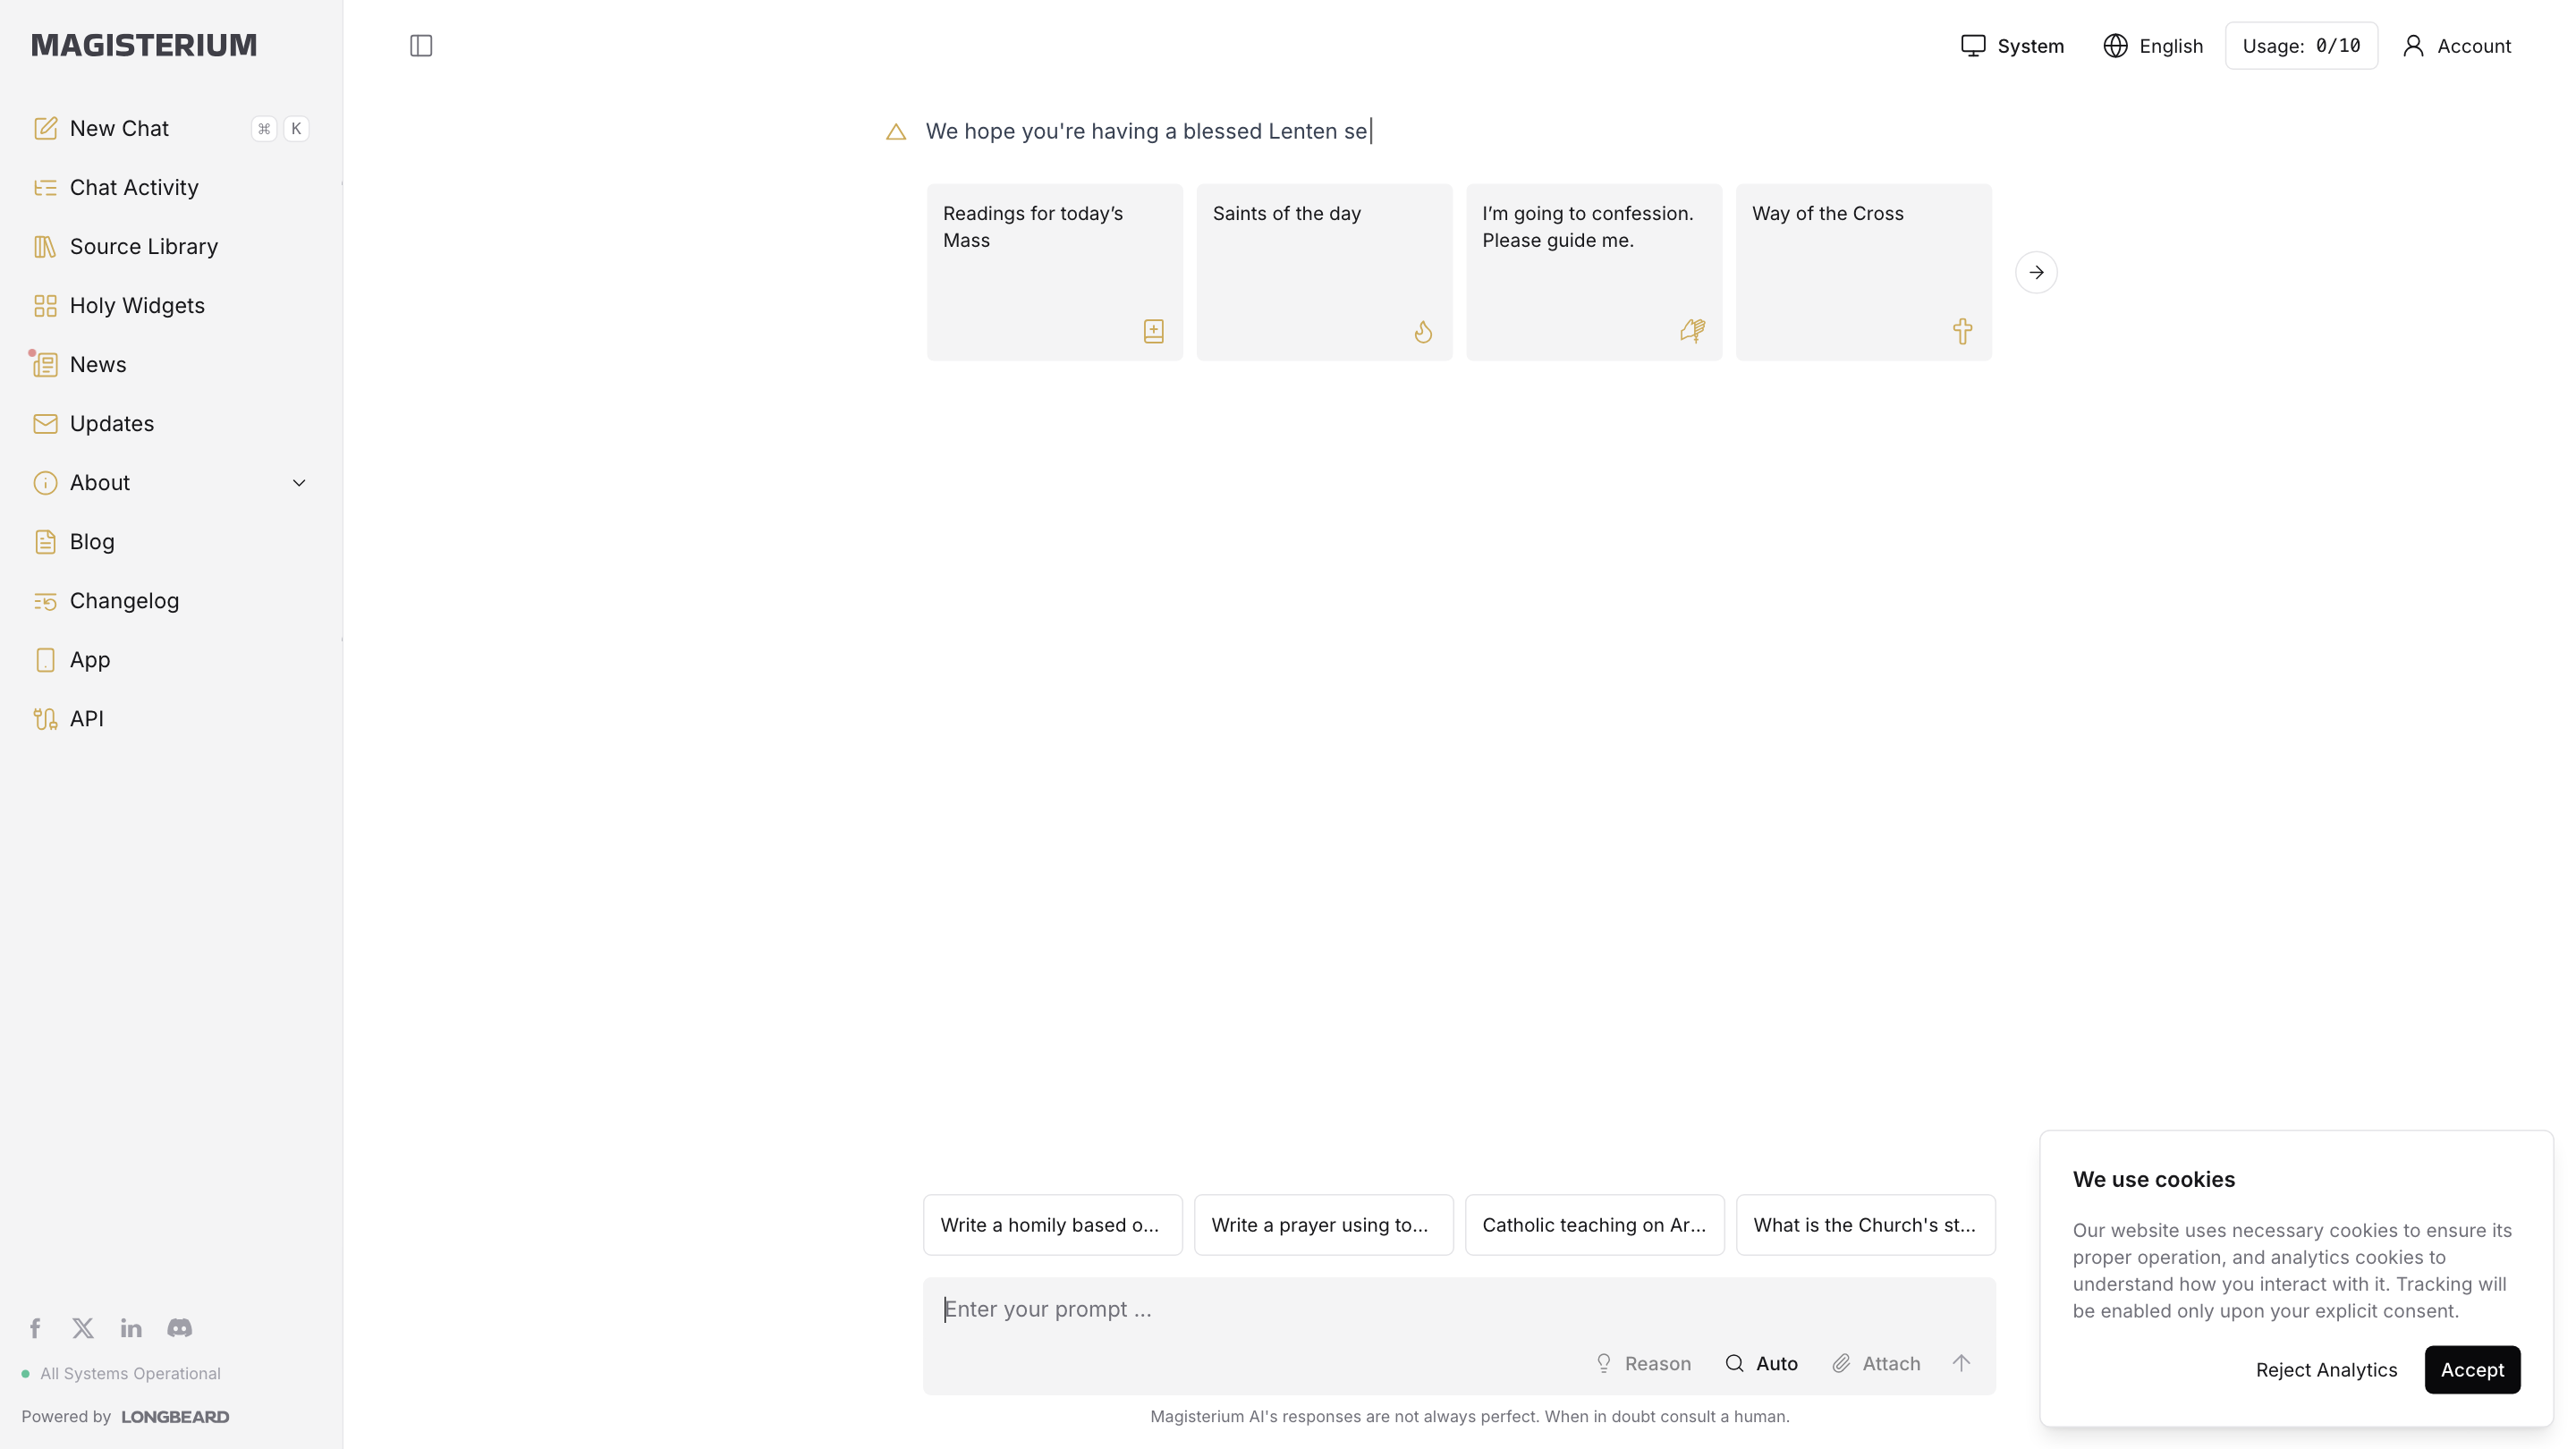This screenshot has height=1449, width=2576.
Task: Open the Discord icon
Action: [180, 1328]
